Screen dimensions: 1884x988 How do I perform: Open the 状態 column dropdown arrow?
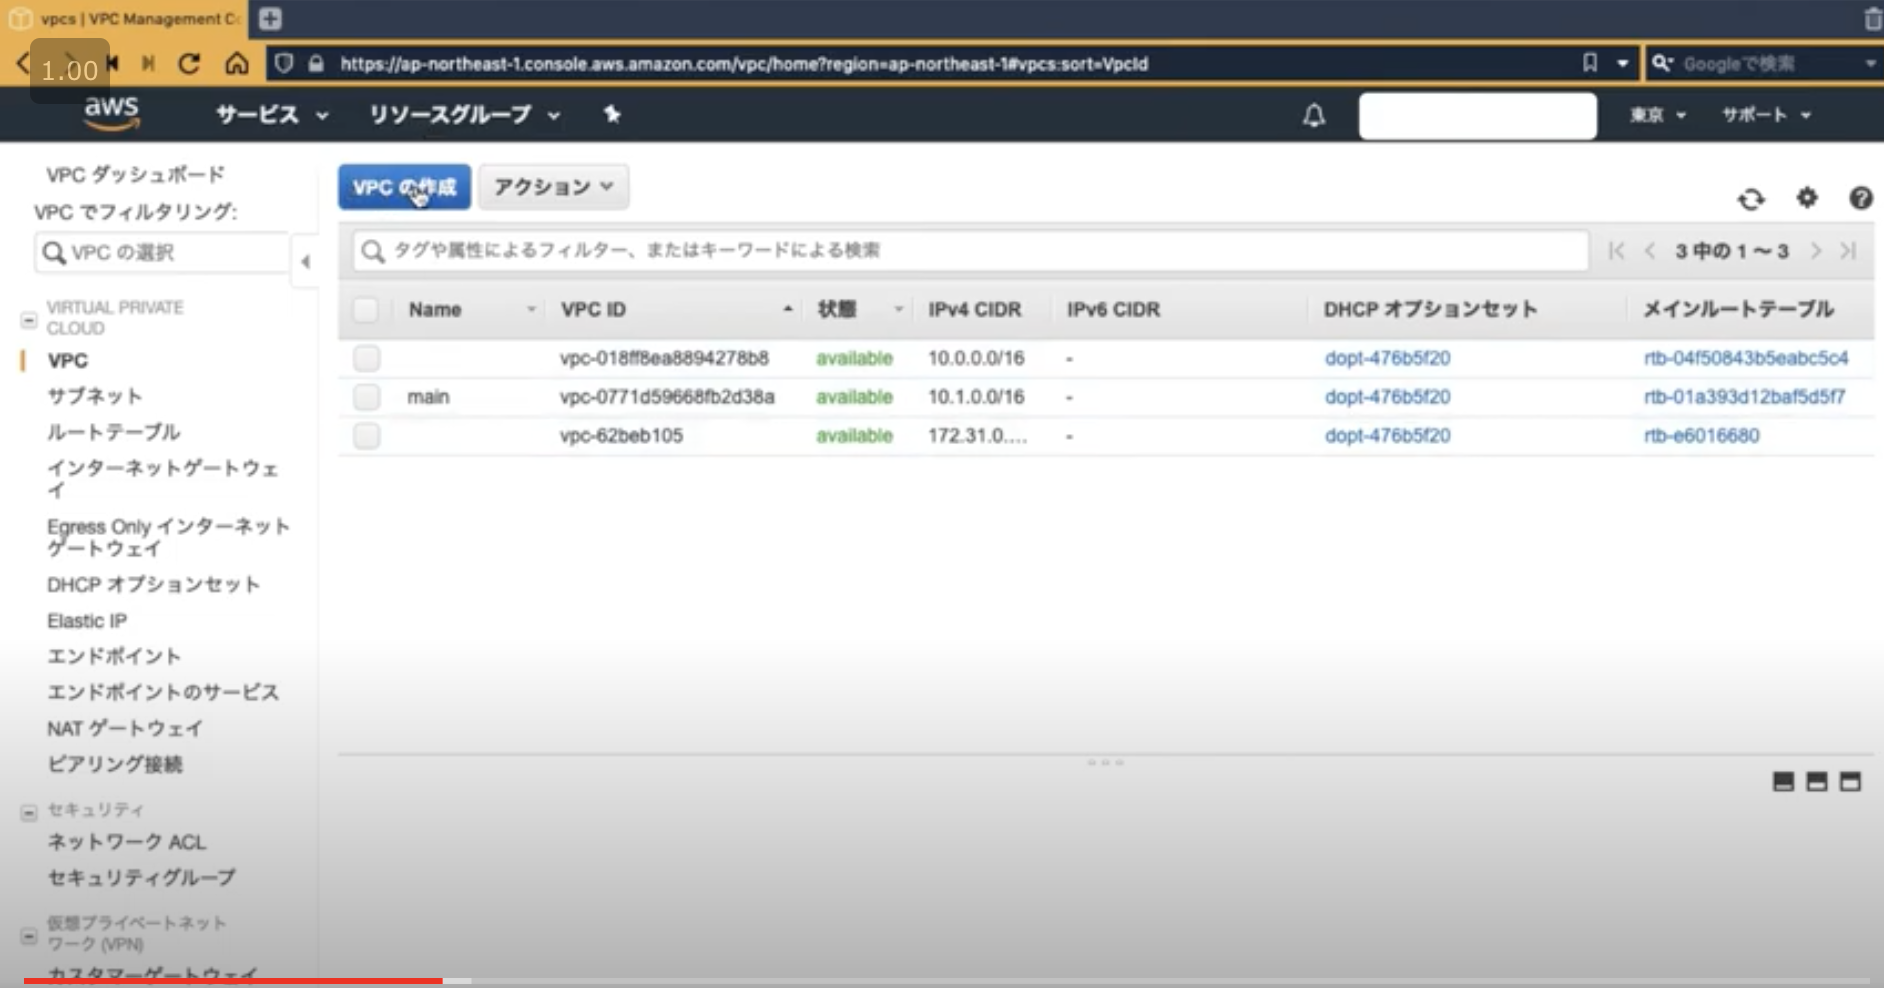click(898, 310)
